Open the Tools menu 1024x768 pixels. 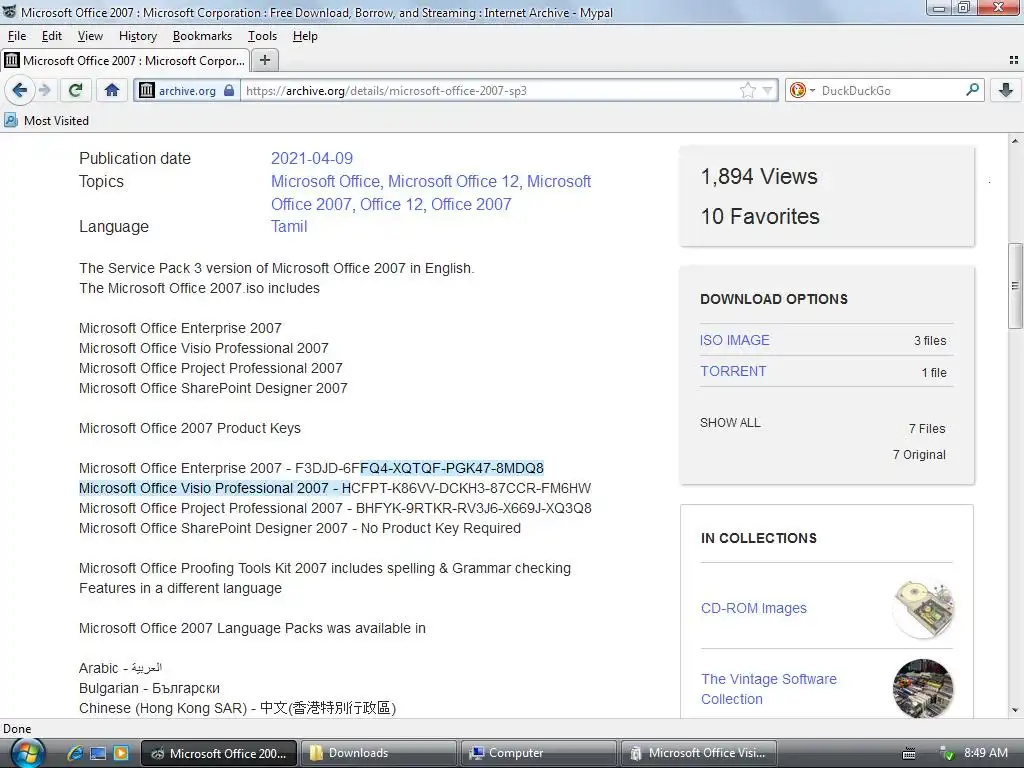pyautogui.click(x=262, y=36)
